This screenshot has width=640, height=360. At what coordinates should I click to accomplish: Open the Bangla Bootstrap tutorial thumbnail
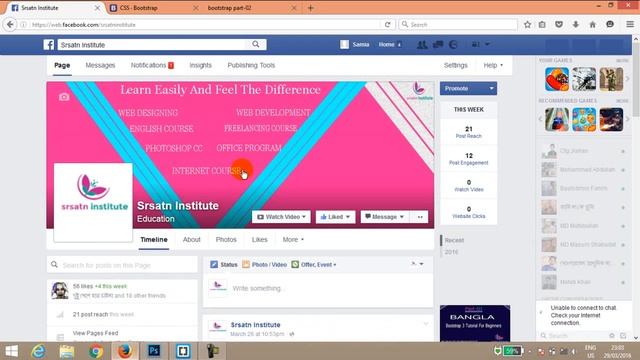[475, 323]
